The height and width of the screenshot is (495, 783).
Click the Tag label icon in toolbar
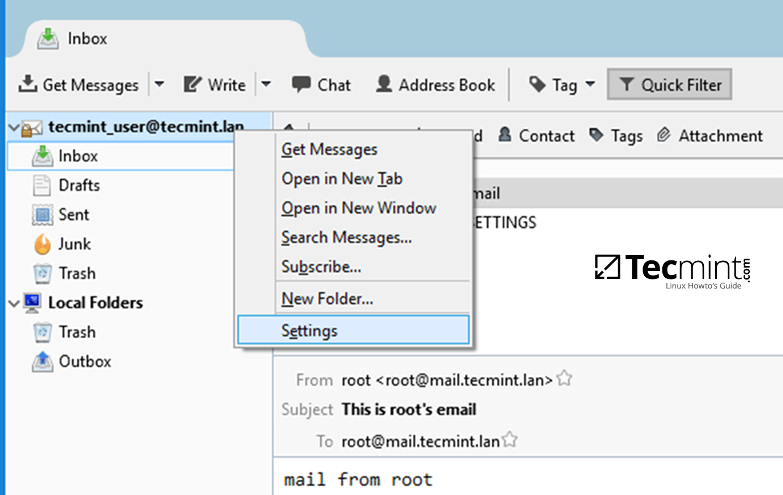[537, 84]
